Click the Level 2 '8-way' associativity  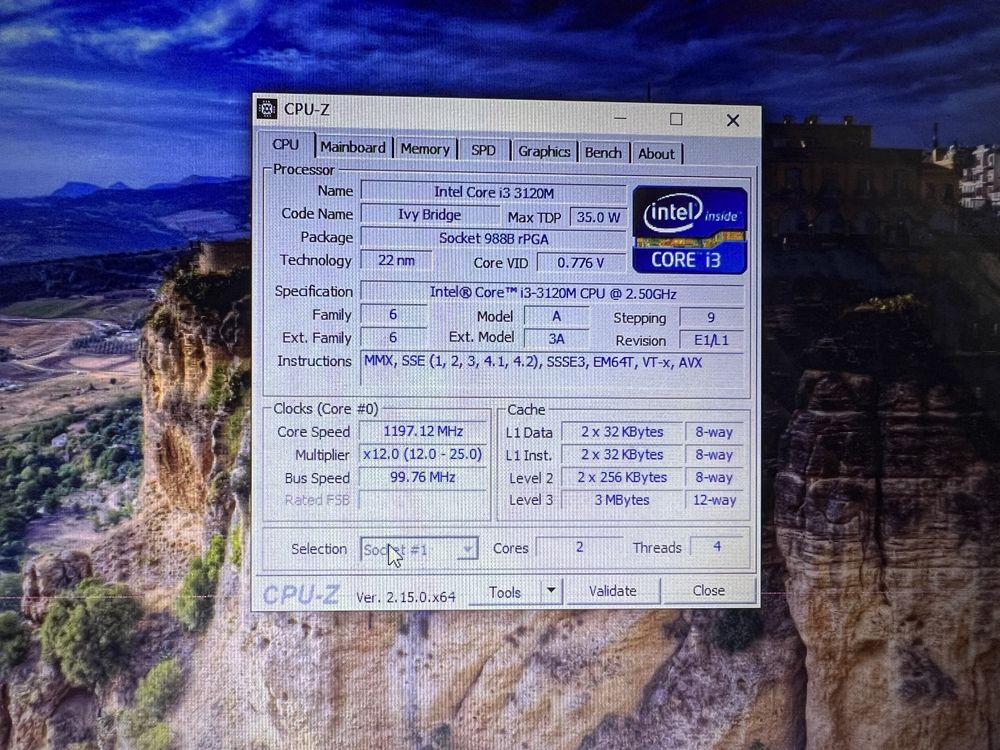point(714,477)
